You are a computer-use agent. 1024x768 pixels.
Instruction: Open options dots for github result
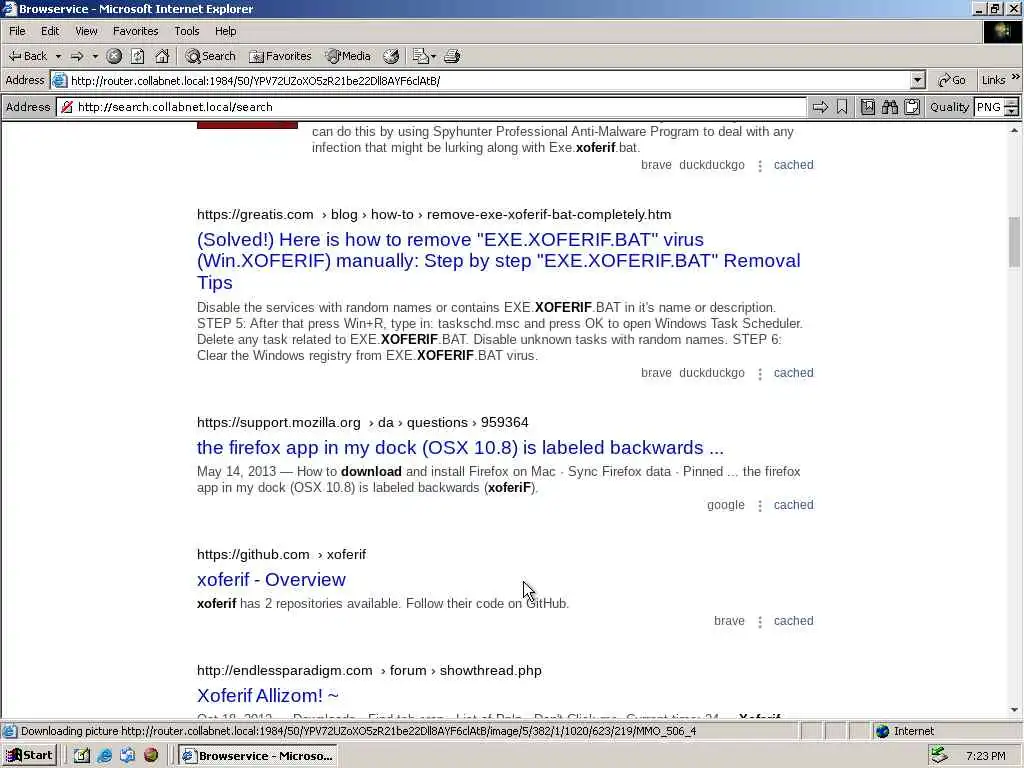click(760, 622)
